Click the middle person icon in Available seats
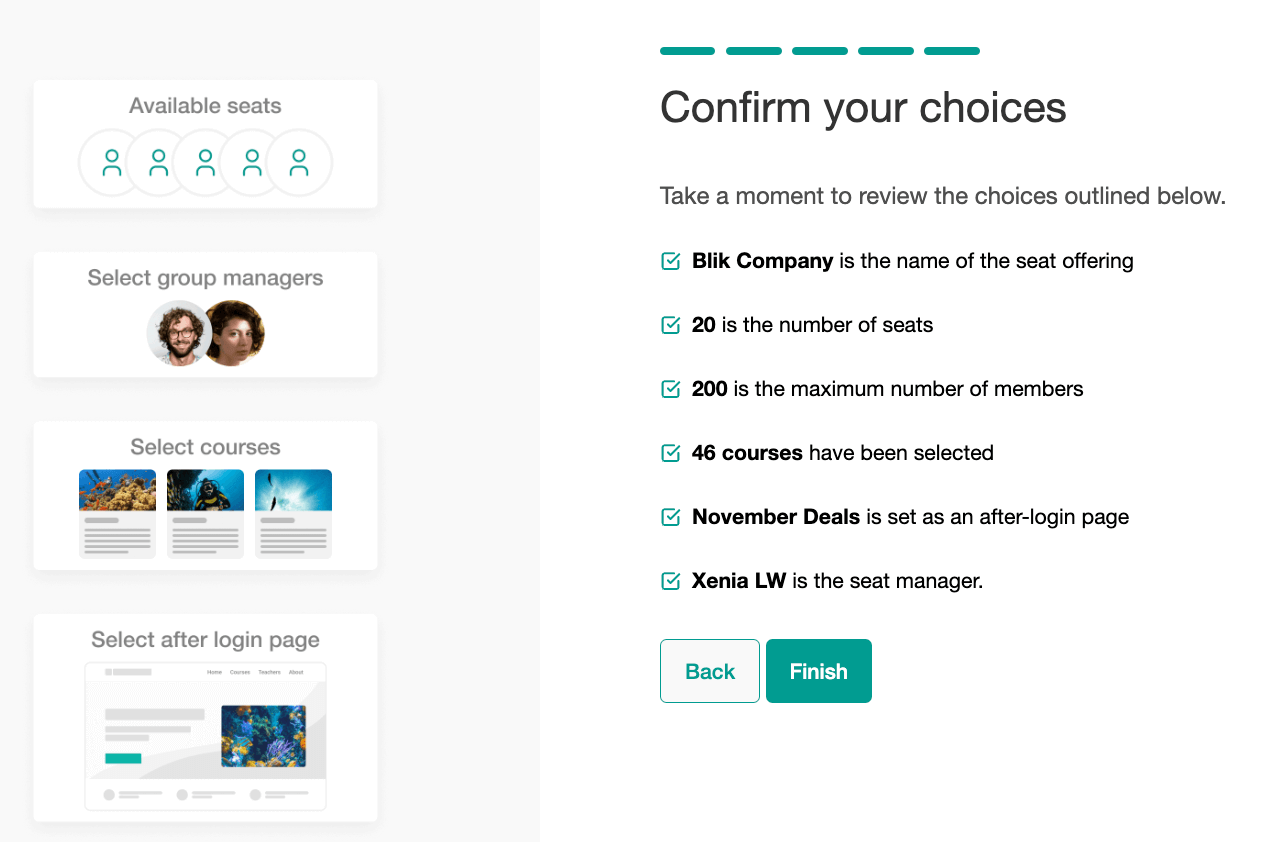 pyautogui.click(x=205, y=163)
